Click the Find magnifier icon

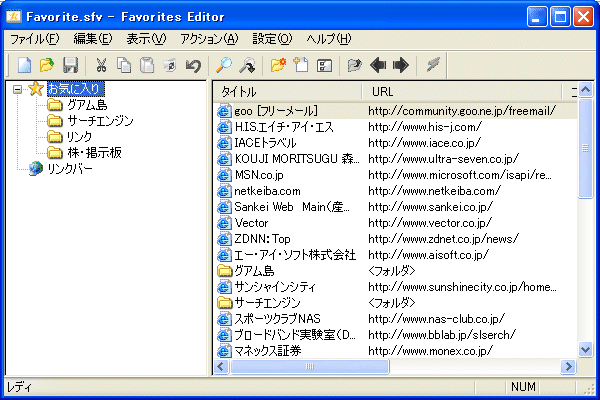224,65
